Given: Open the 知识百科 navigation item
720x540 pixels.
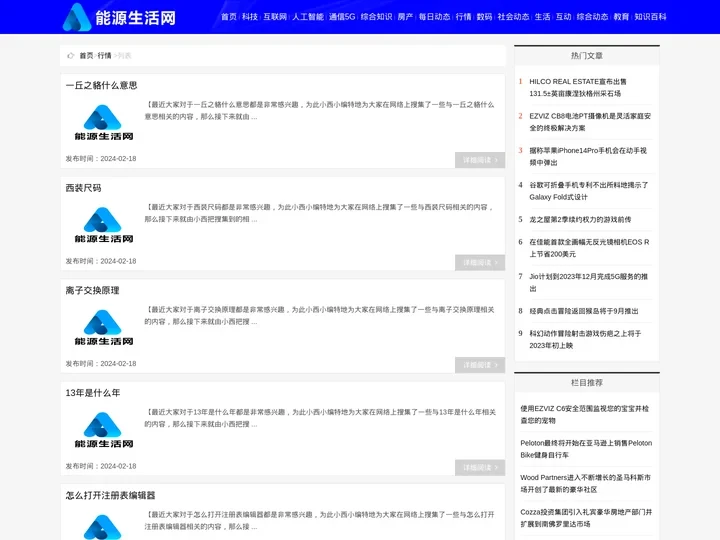Looking at the screenshot, I should click(650, 17).
